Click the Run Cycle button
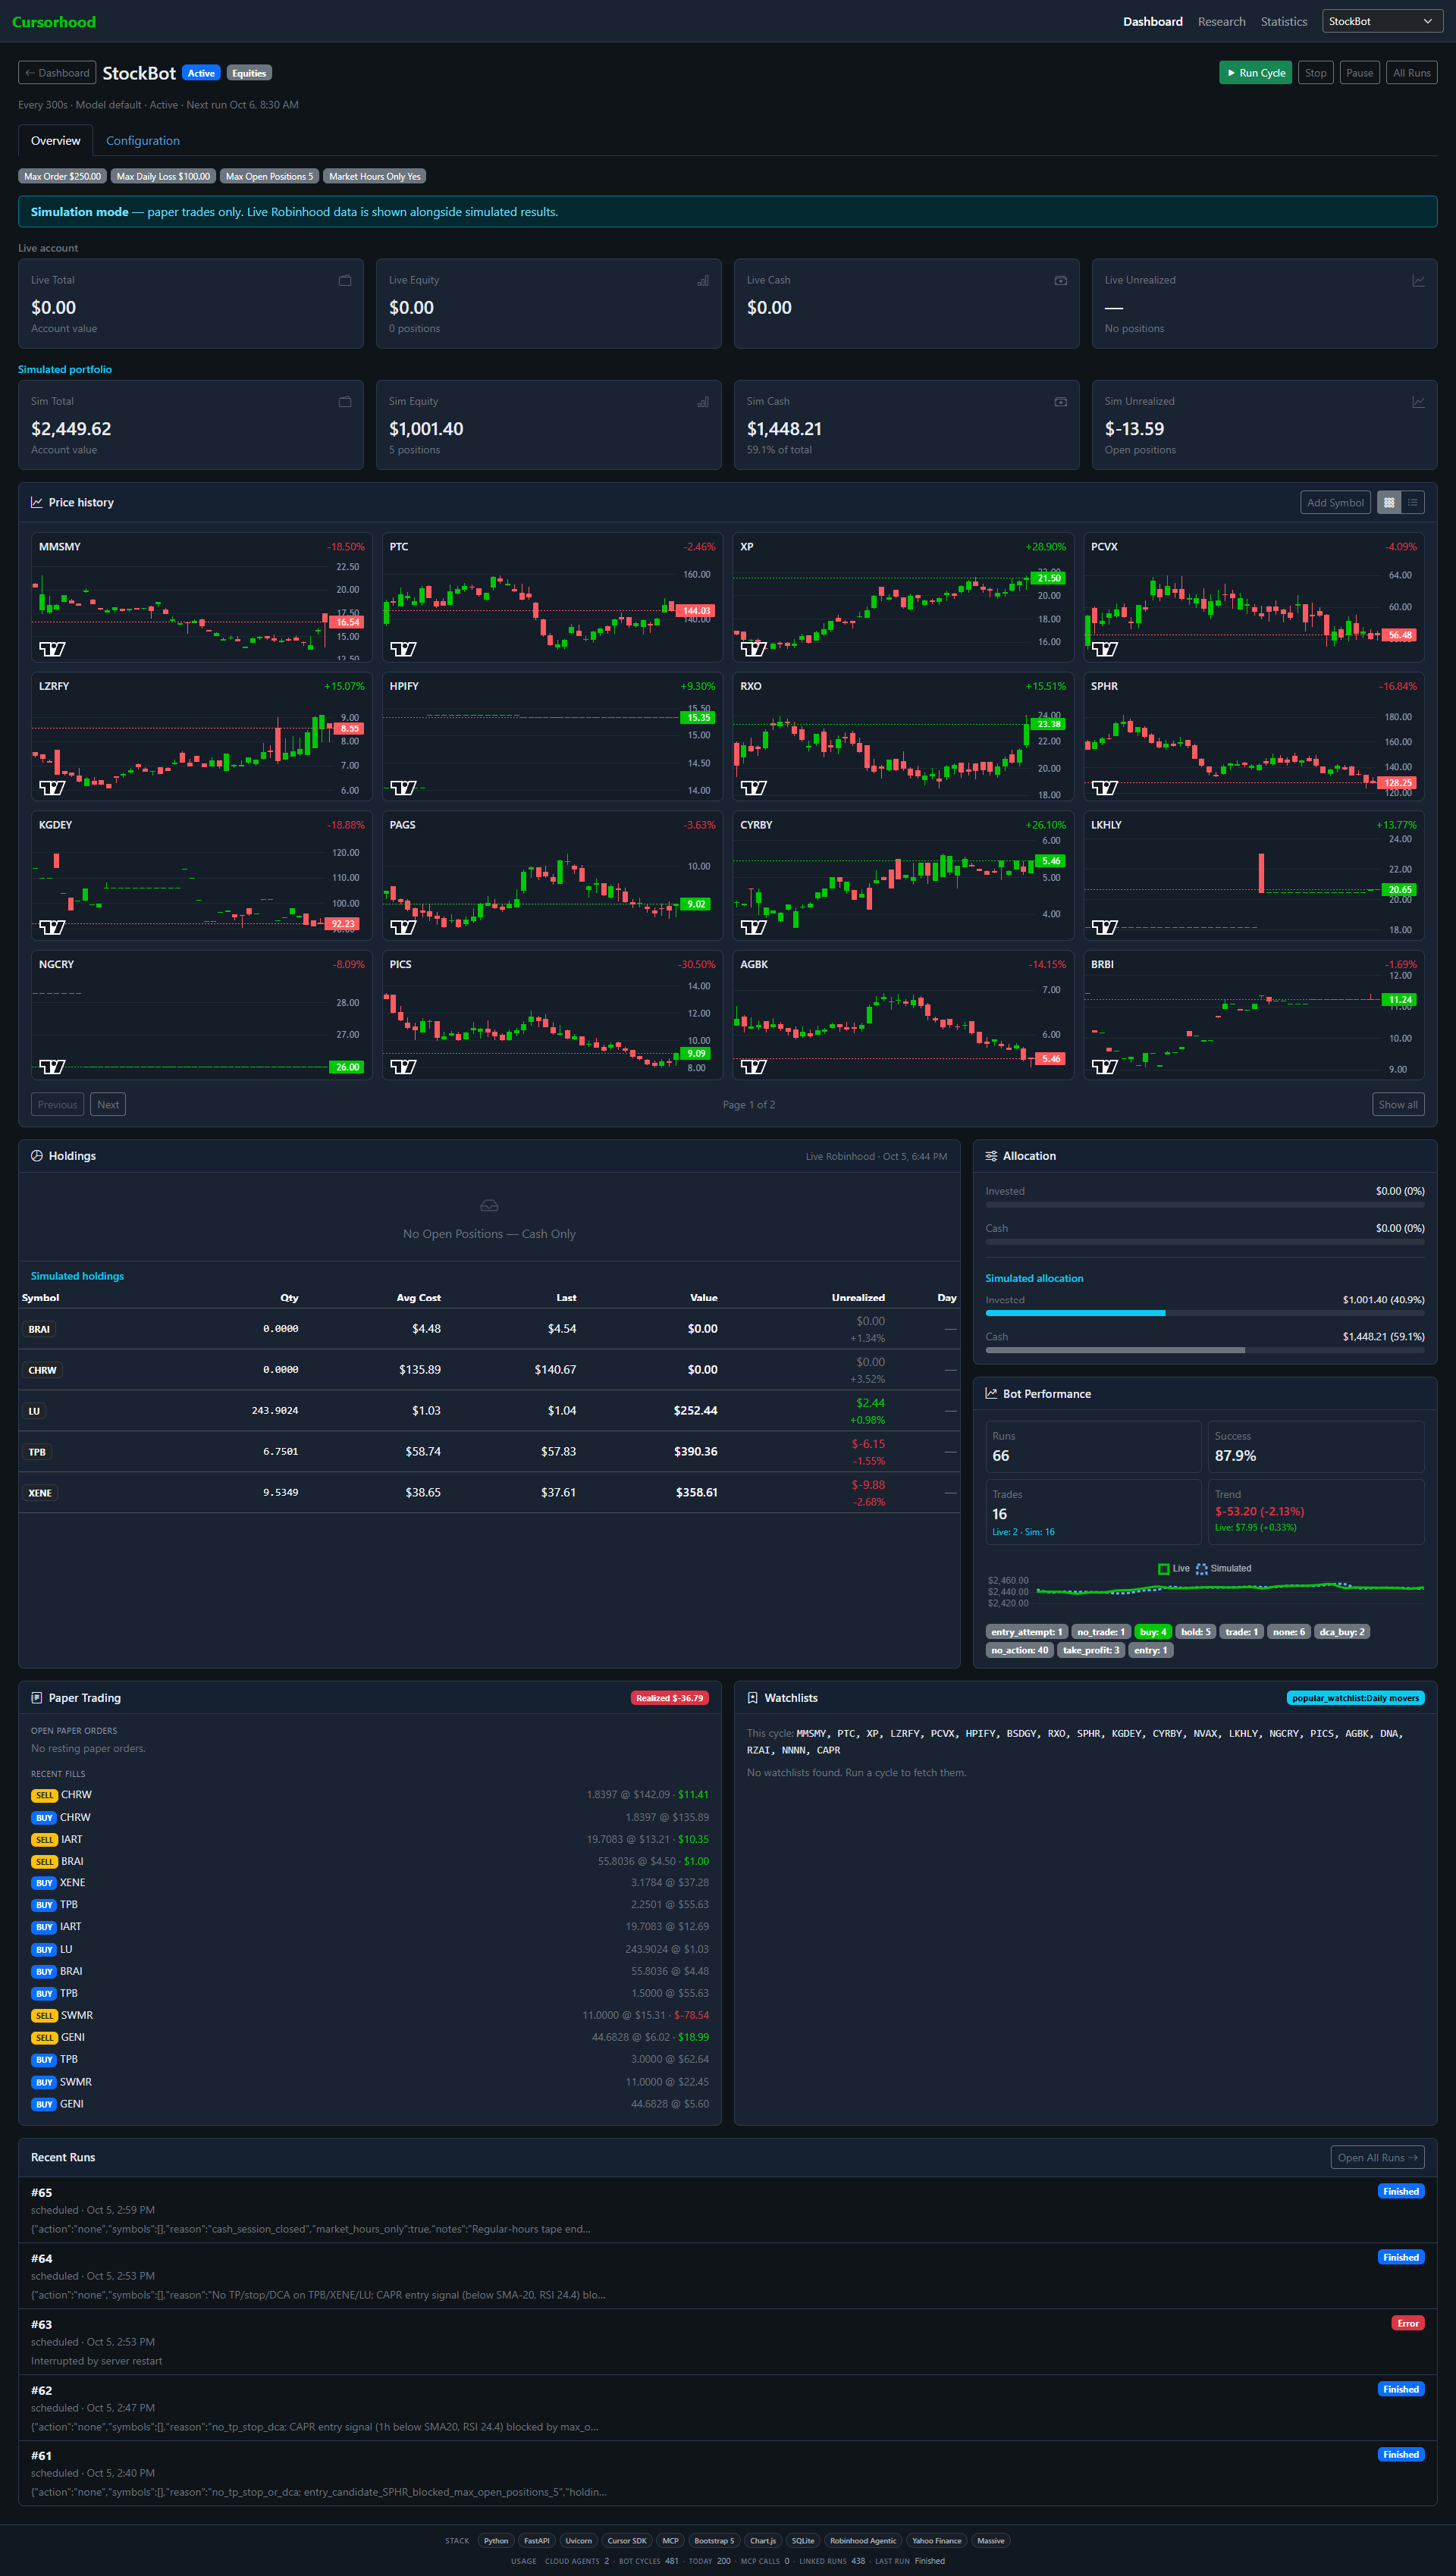Image resolution: width=1456 pixels, height=2576 pixels. 1255,73
